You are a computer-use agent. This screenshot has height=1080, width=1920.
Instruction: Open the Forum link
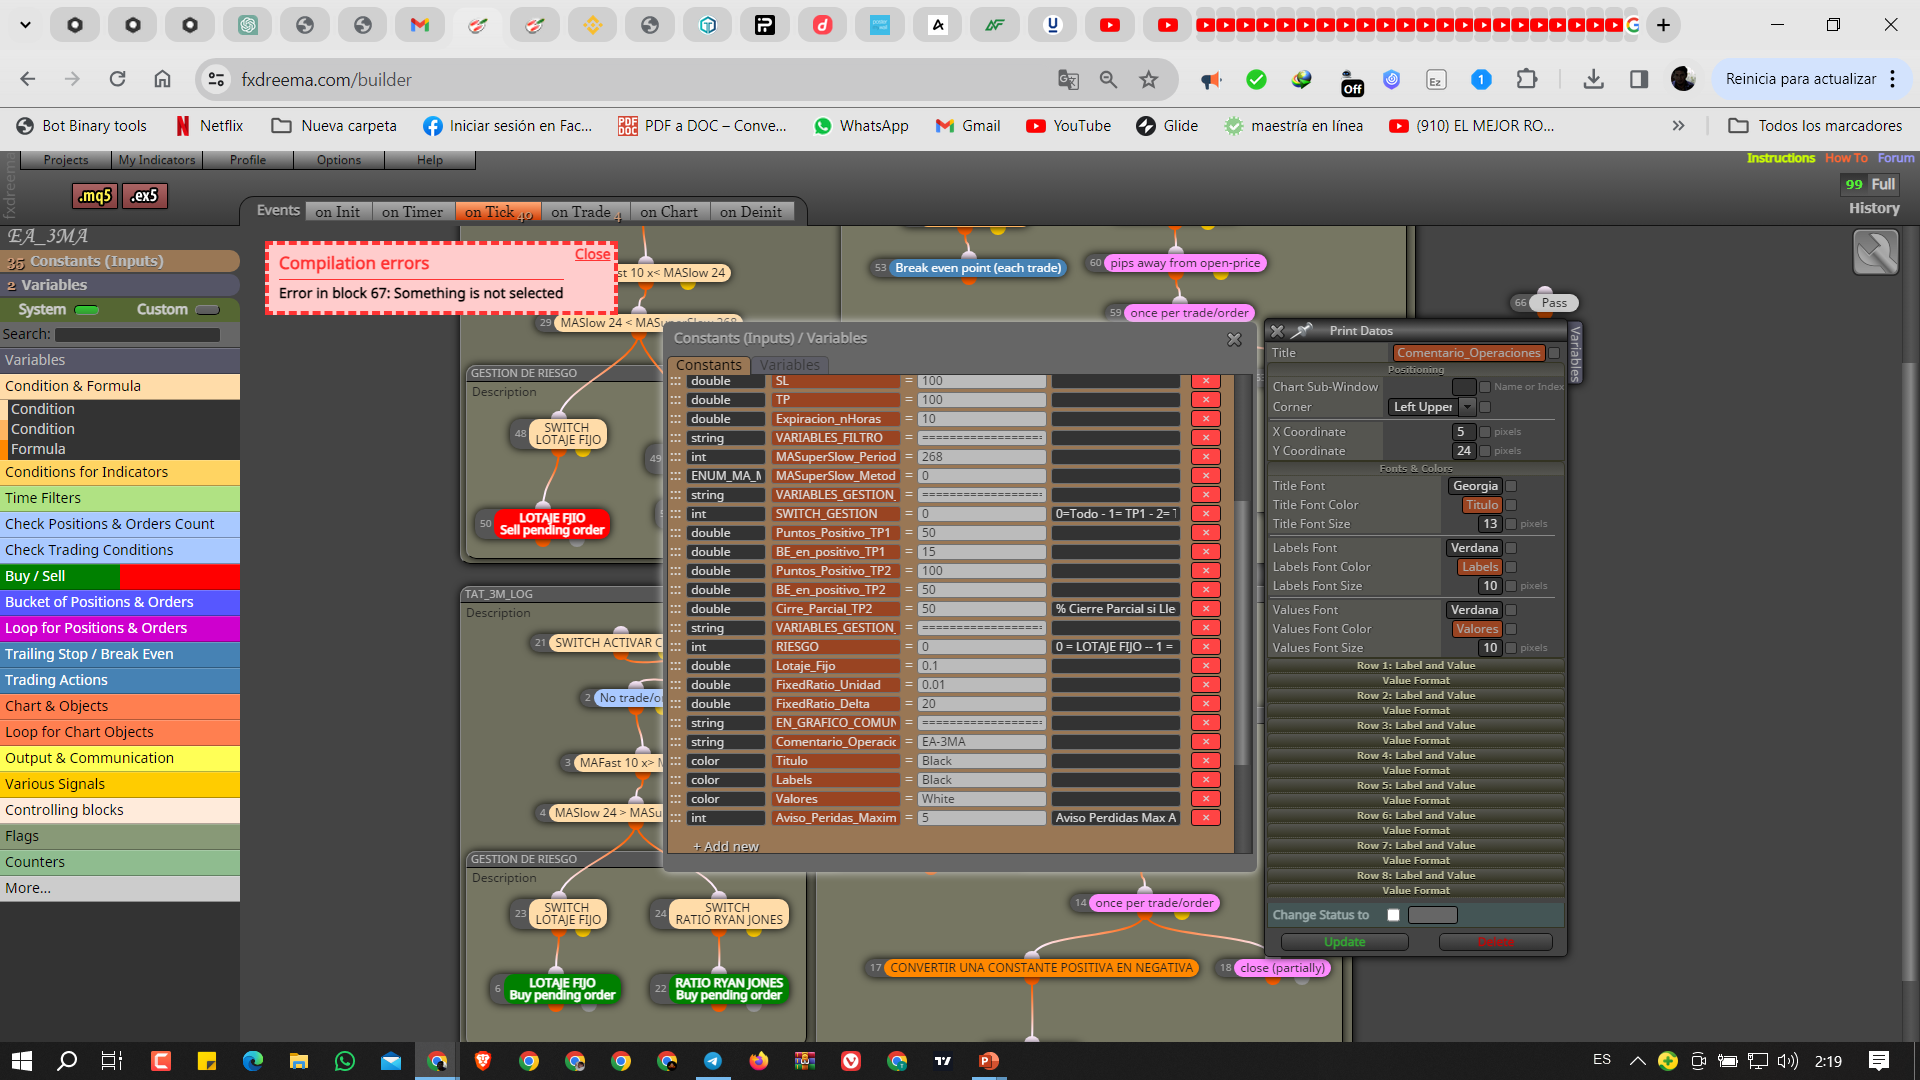click(x=1895, y=158)
